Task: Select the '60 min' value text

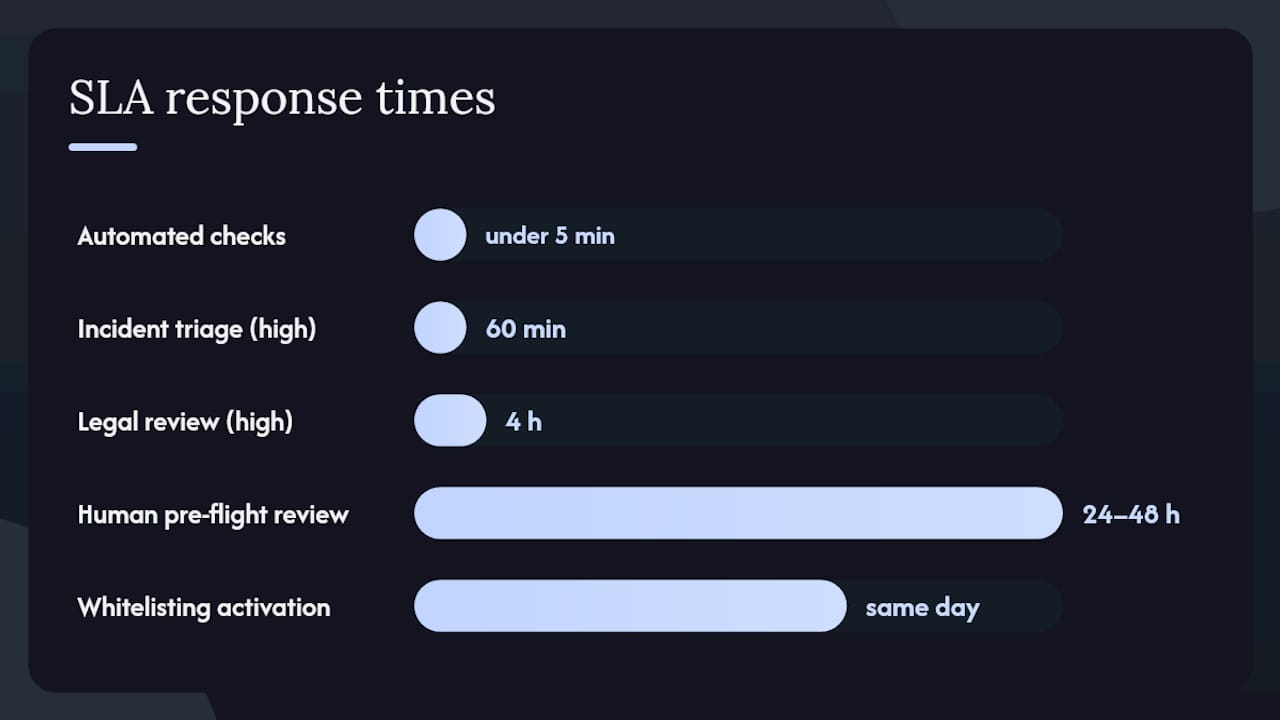Action: tap(526, 329)
